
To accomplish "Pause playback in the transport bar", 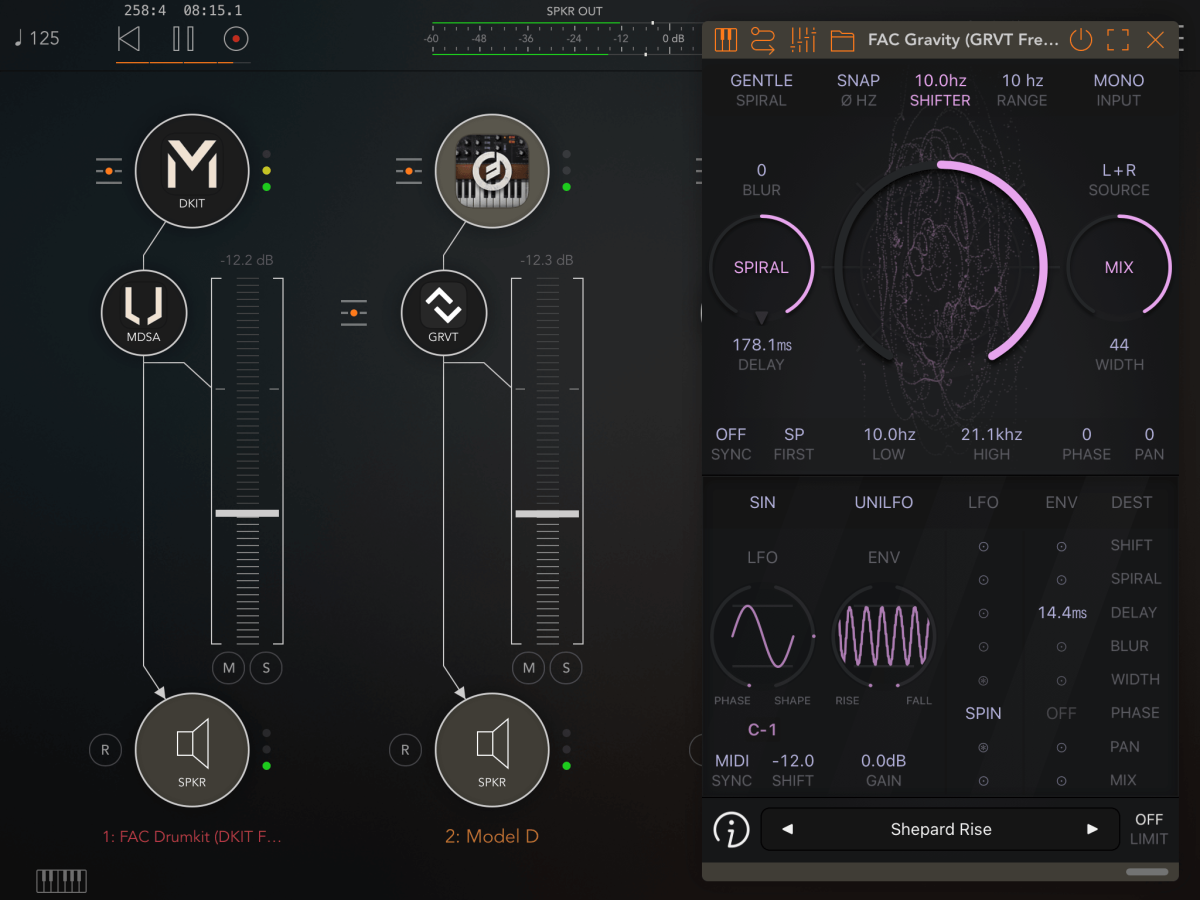I will coord(183,39).
